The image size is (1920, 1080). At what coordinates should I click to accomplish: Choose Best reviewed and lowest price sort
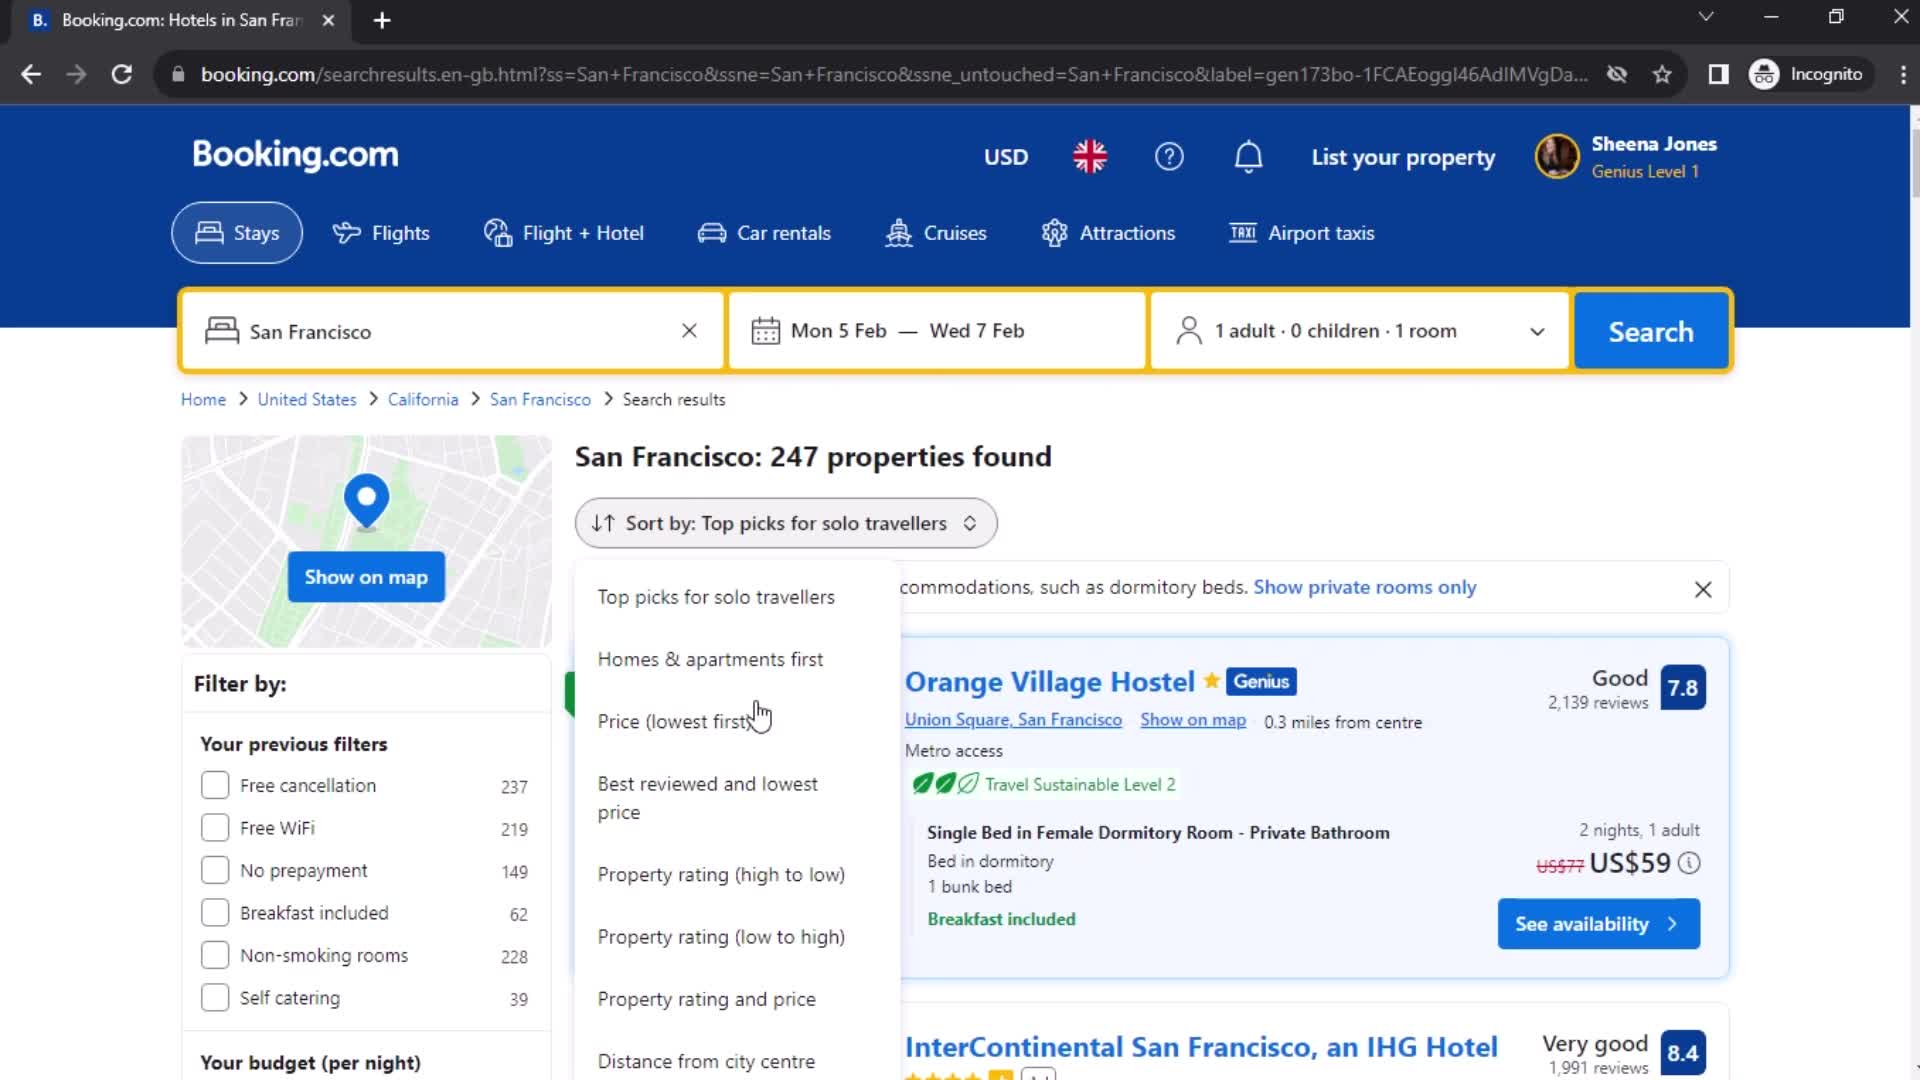tap(708, 798)
